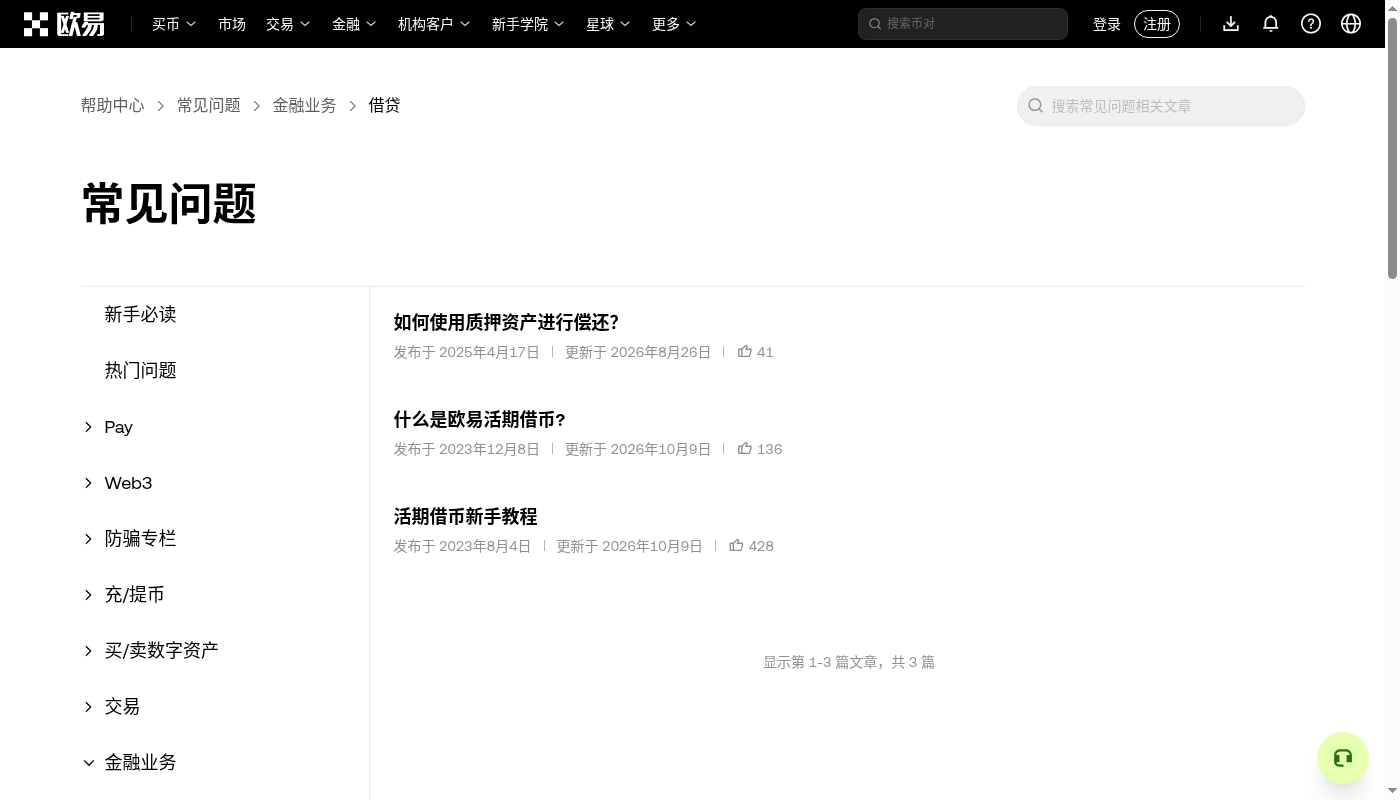Image resolution: width=1400 pixels, height=800 pixels.
Task: Open the language globe icon
Action: coord(1351,24)
